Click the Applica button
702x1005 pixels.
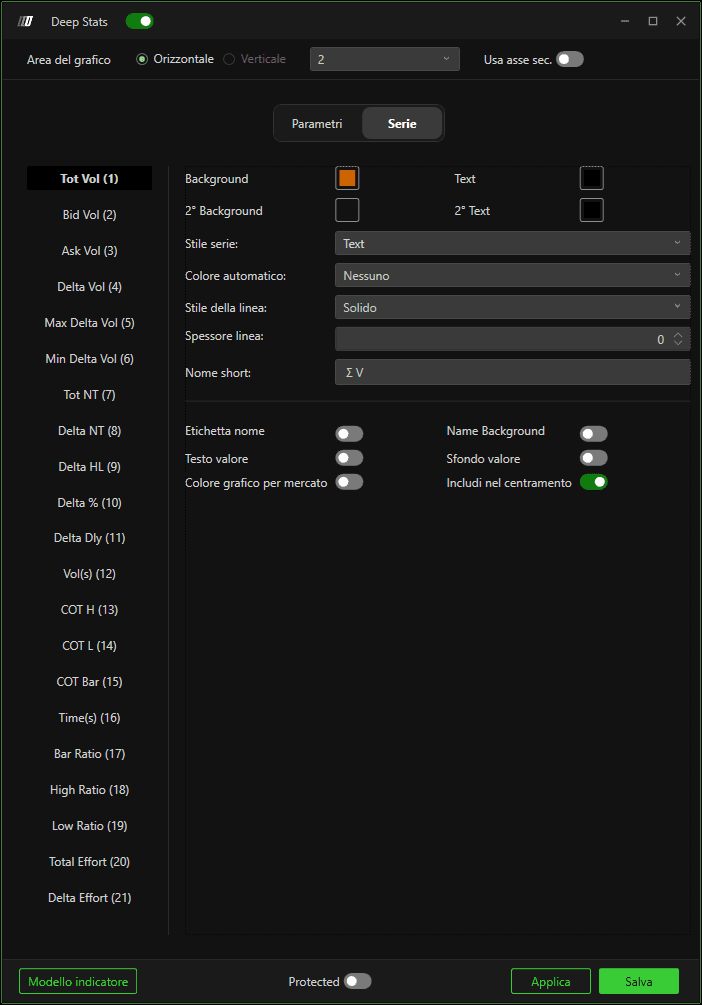551,981
